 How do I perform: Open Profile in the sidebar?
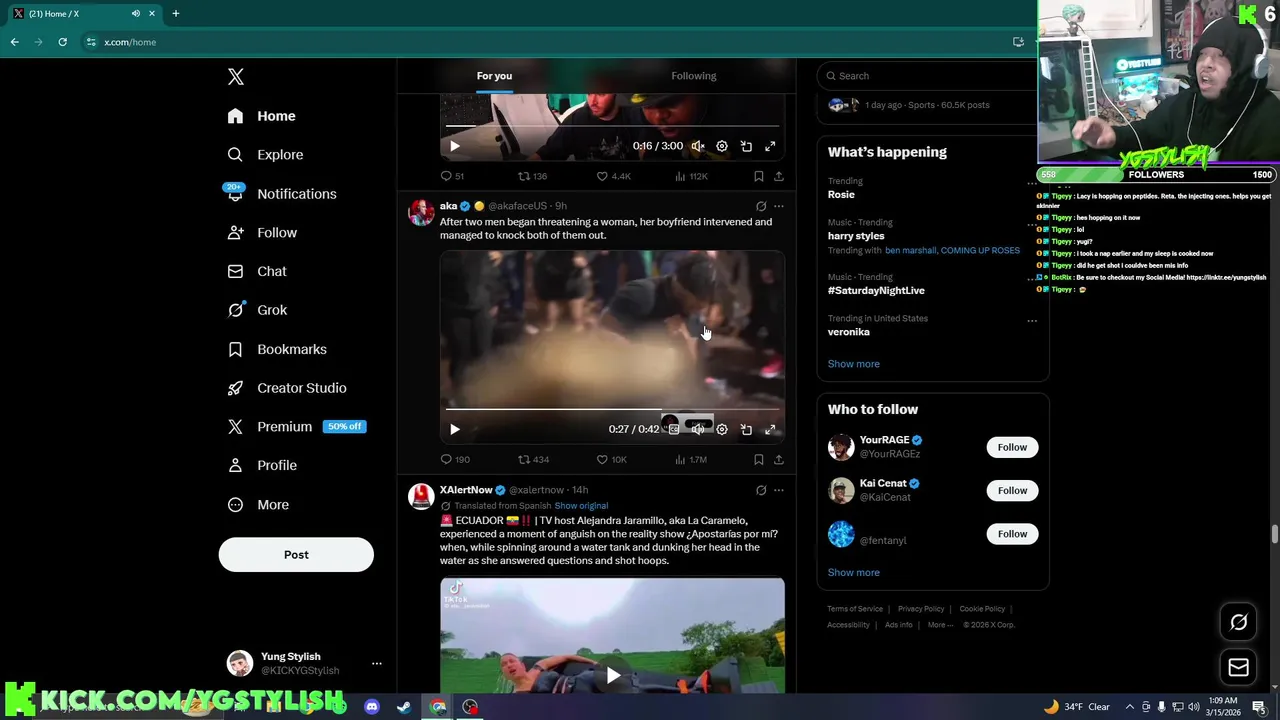[x=262, y=465]
